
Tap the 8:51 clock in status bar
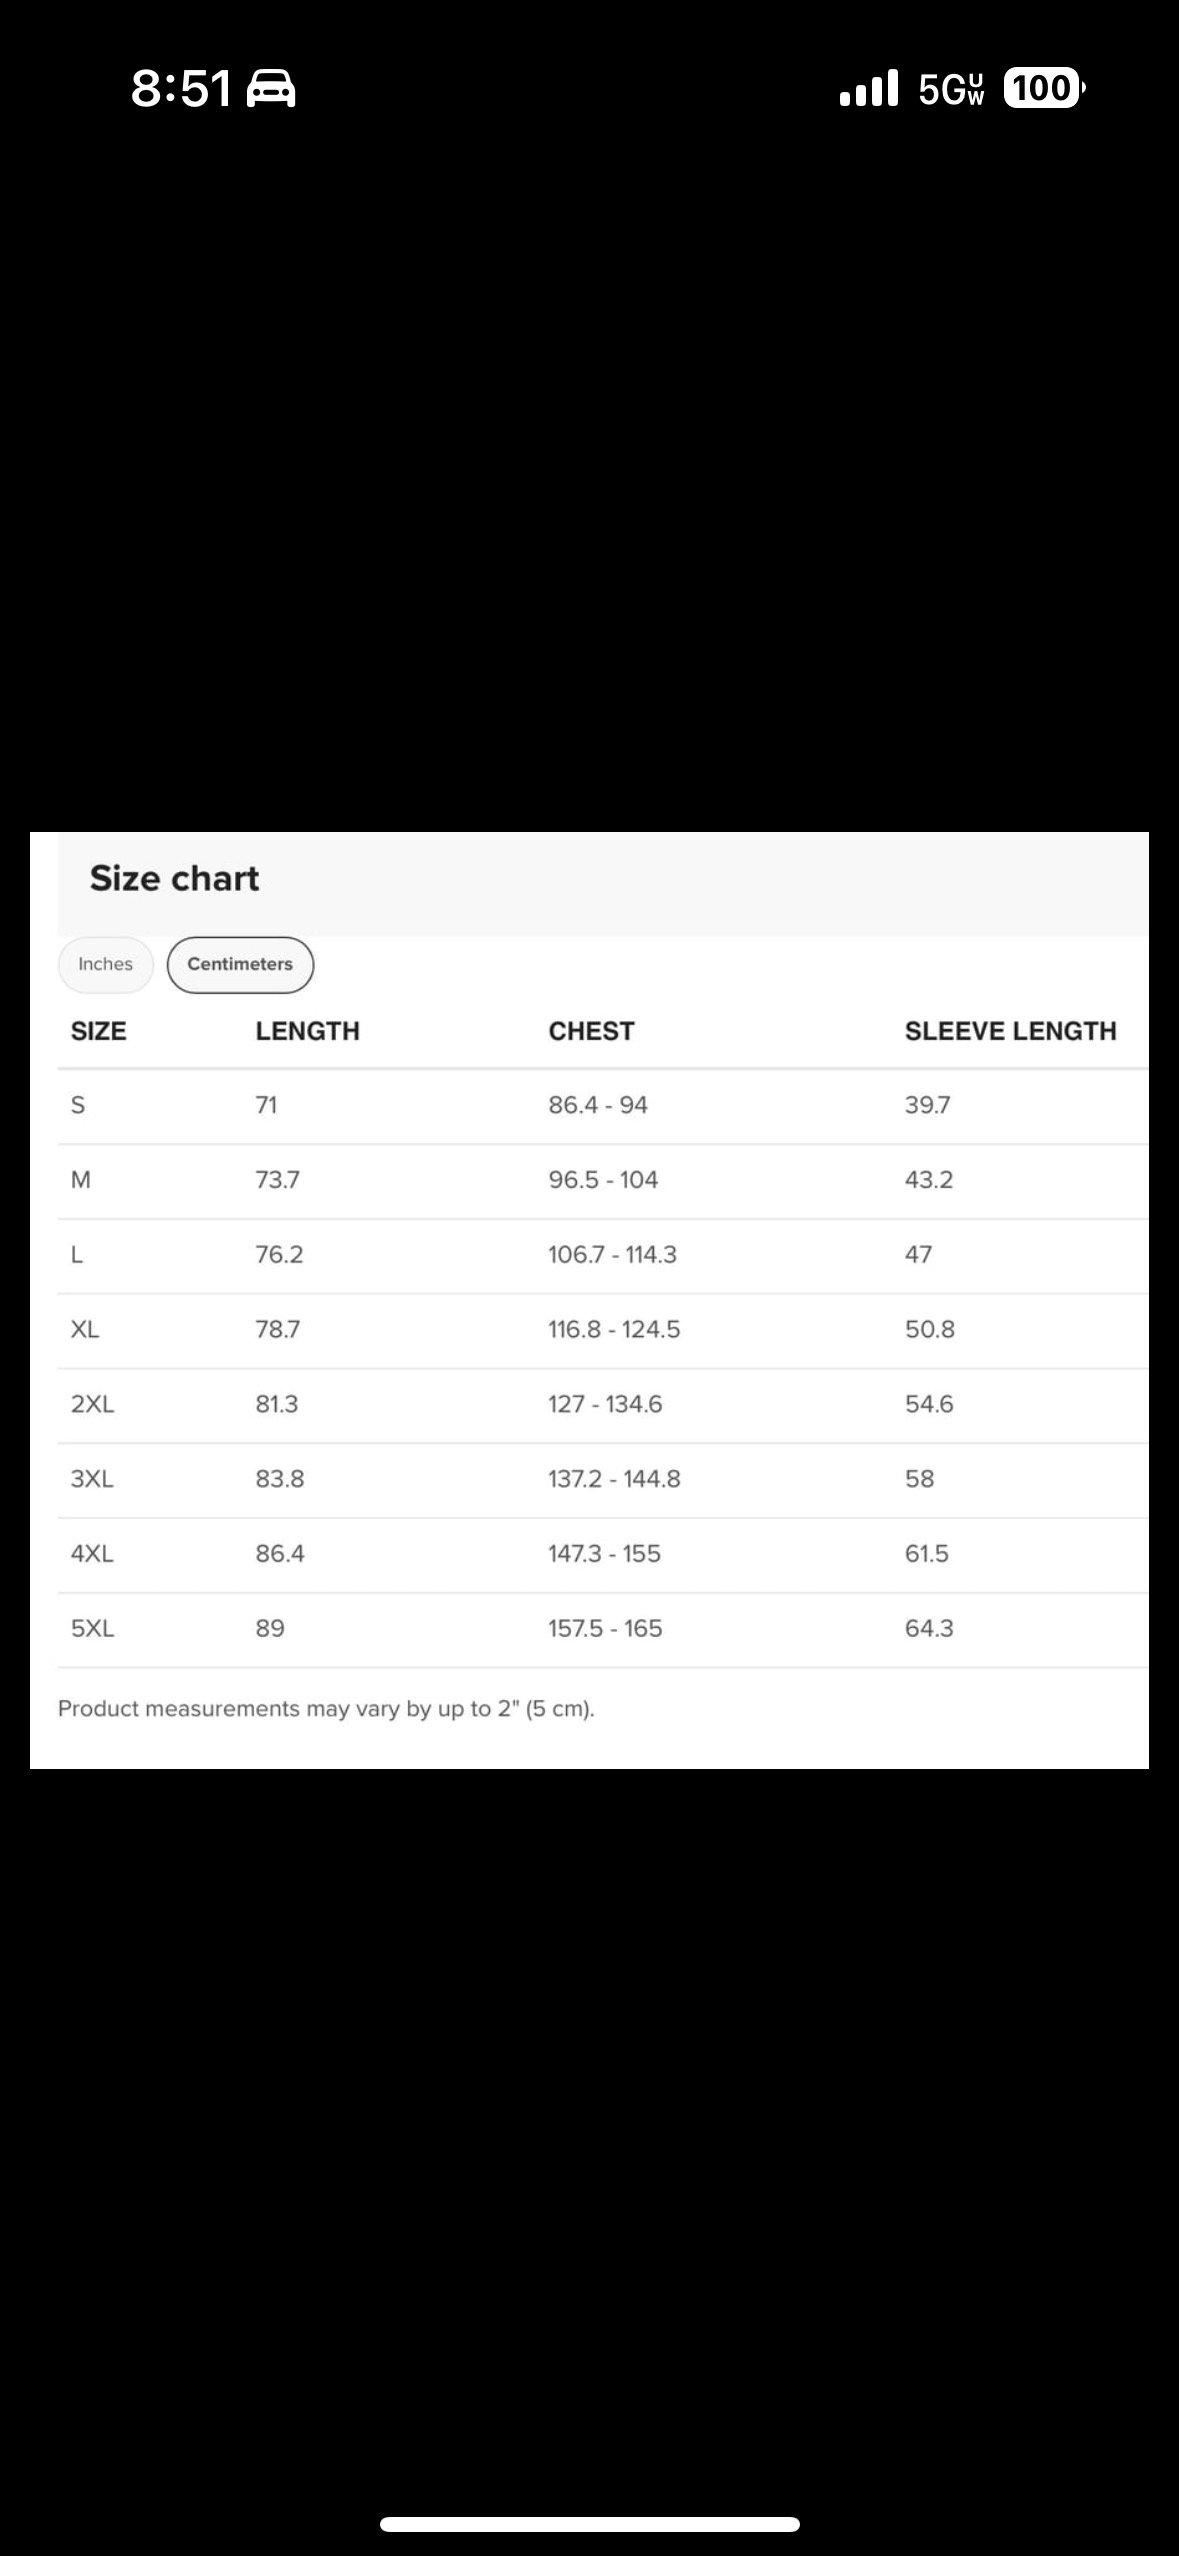coord(181,89)
